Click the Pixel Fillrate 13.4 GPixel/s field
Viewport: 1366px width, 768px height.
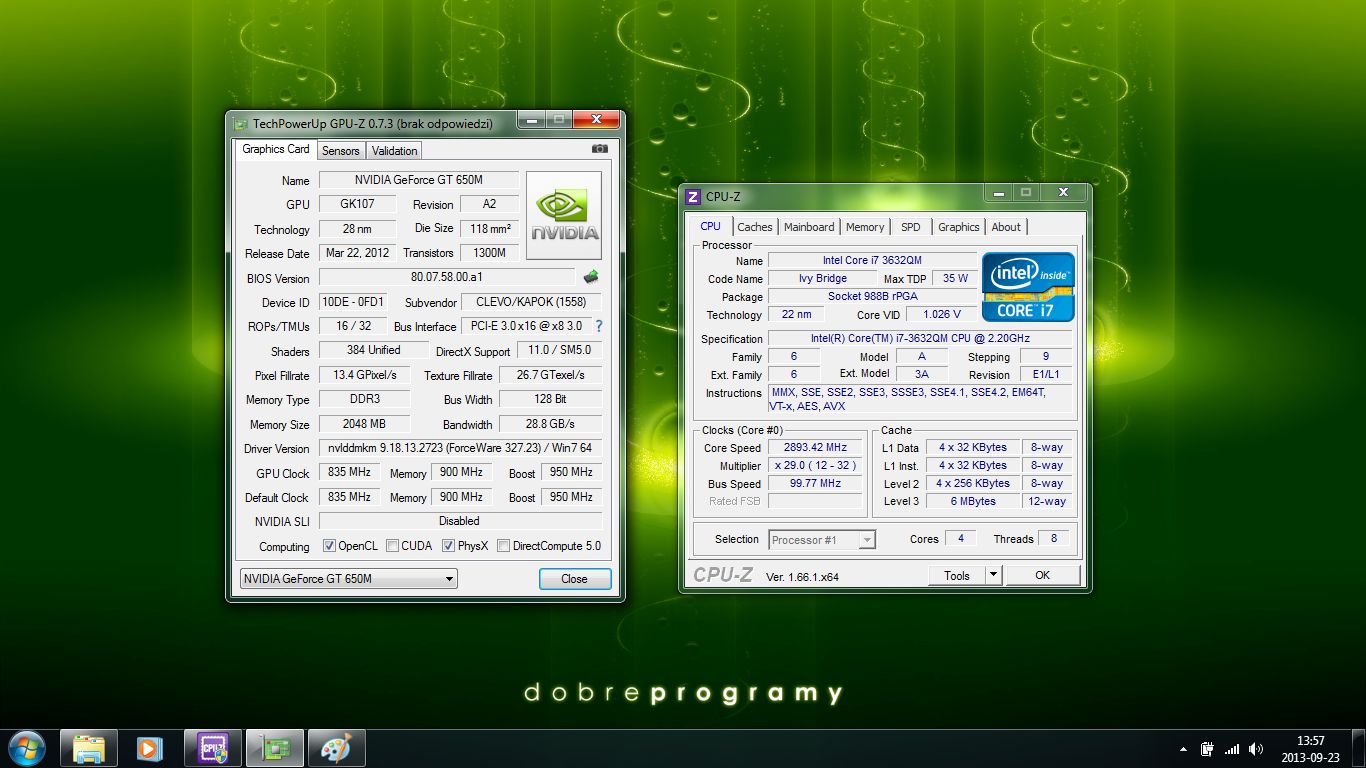tap(364, 375)
